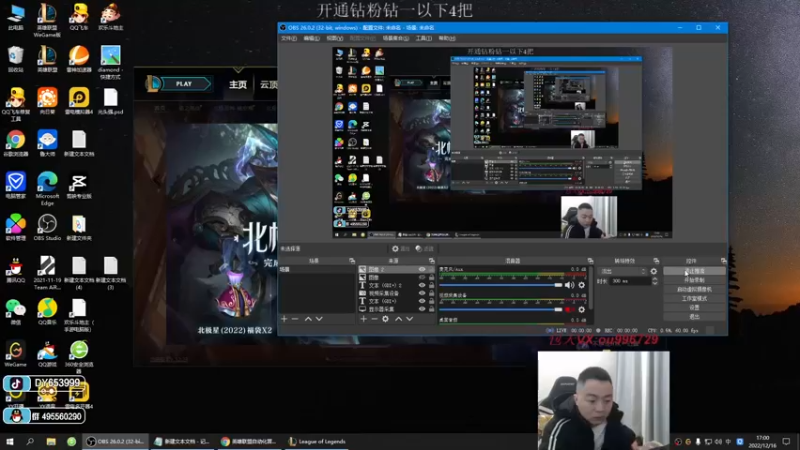Viewport: 800px width, 450px height.
Task: Open 回收站 recycle bin icon
Action: coord(15,58)
